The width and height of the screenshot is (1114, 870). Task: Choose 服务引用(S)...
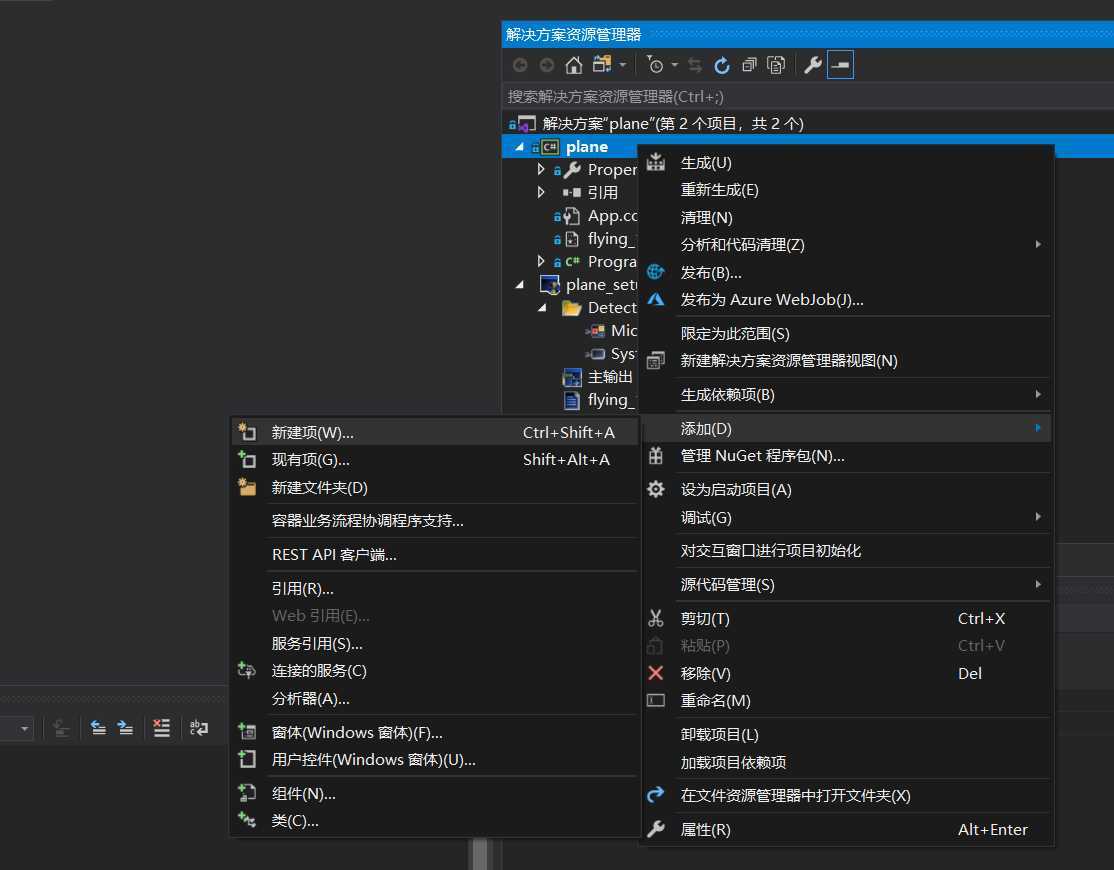[435, 644]
